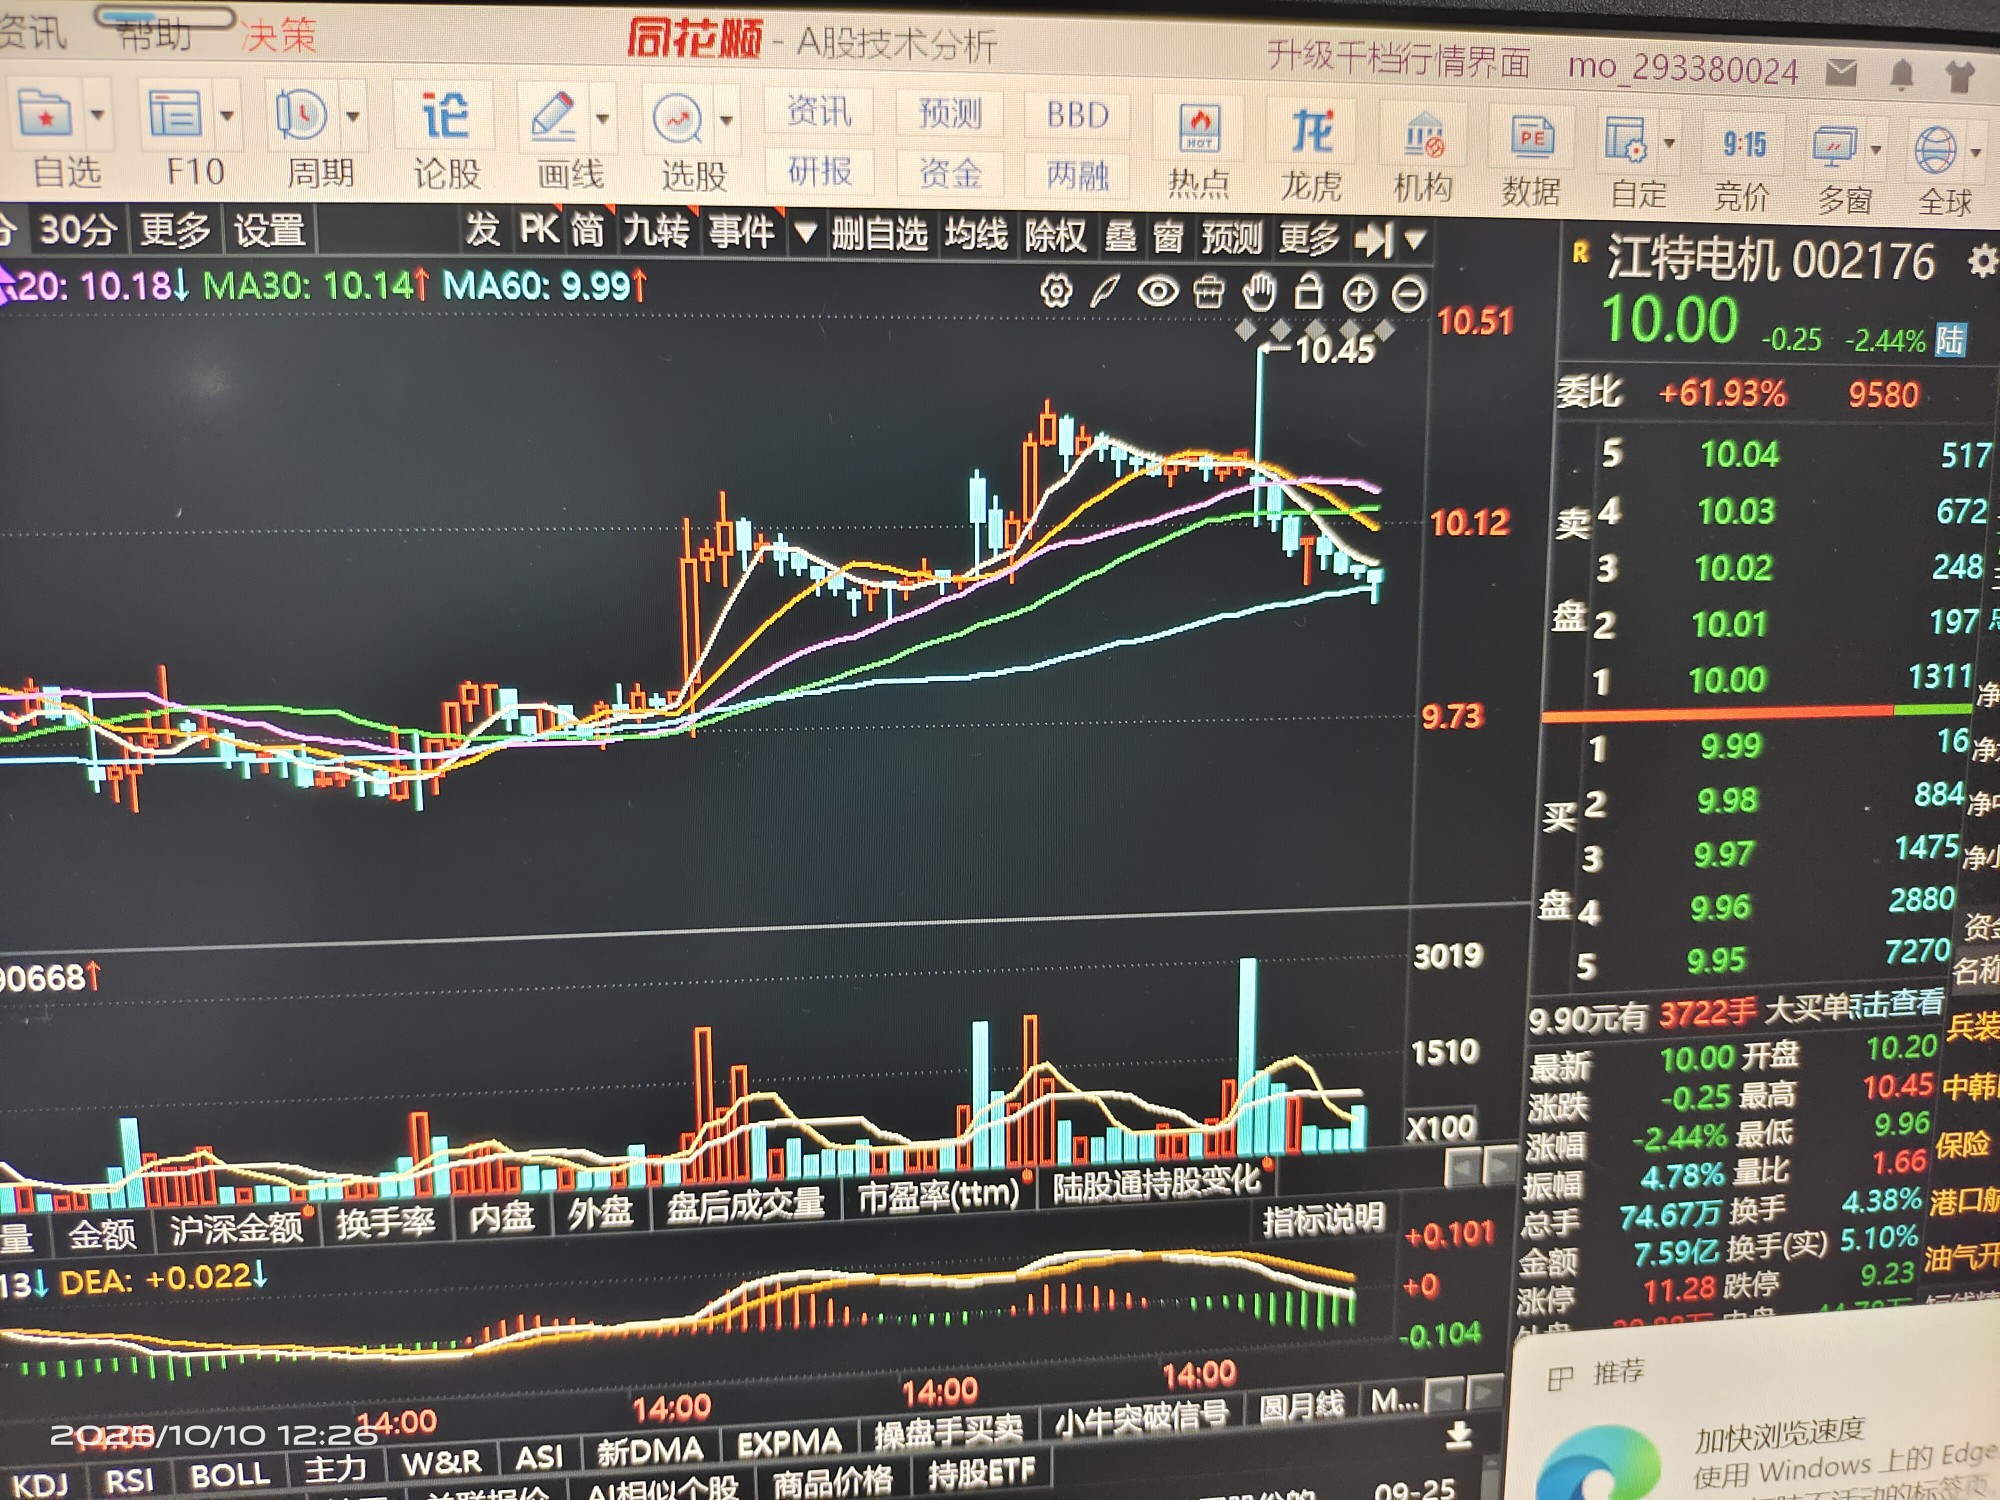Click the zoom-out minus icon on chart
Image resolution: width=2000 pixels, height=1500 pixels.
click(x=1409, y=295)
